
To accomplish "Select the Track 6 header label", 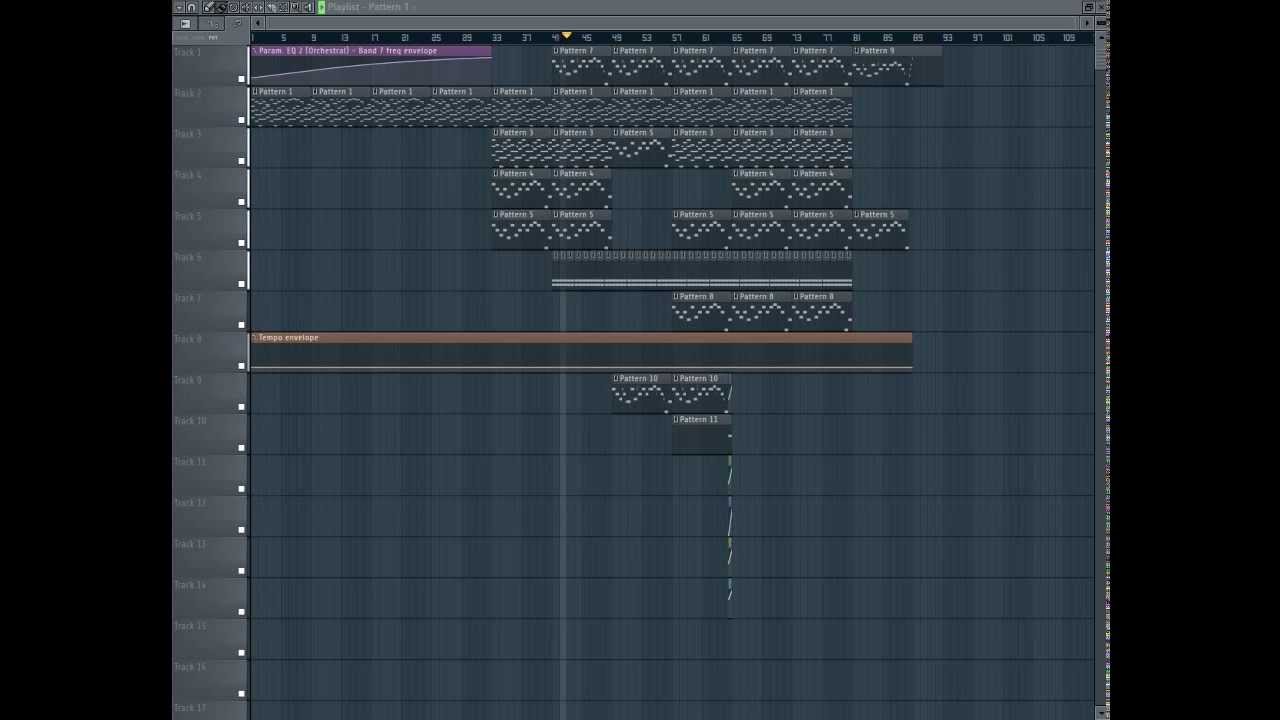I will [187, 257].
